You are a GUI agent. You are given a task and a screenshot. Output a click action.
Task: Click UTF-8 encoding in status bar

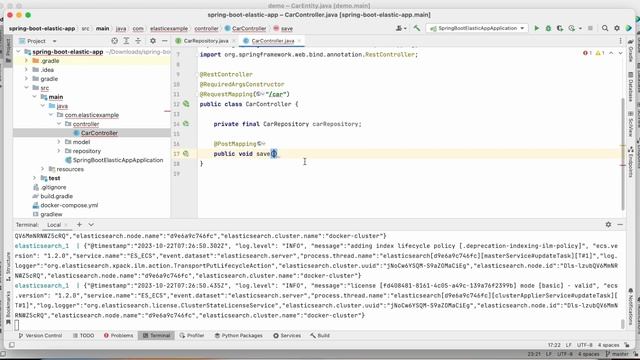click(584, 345)
